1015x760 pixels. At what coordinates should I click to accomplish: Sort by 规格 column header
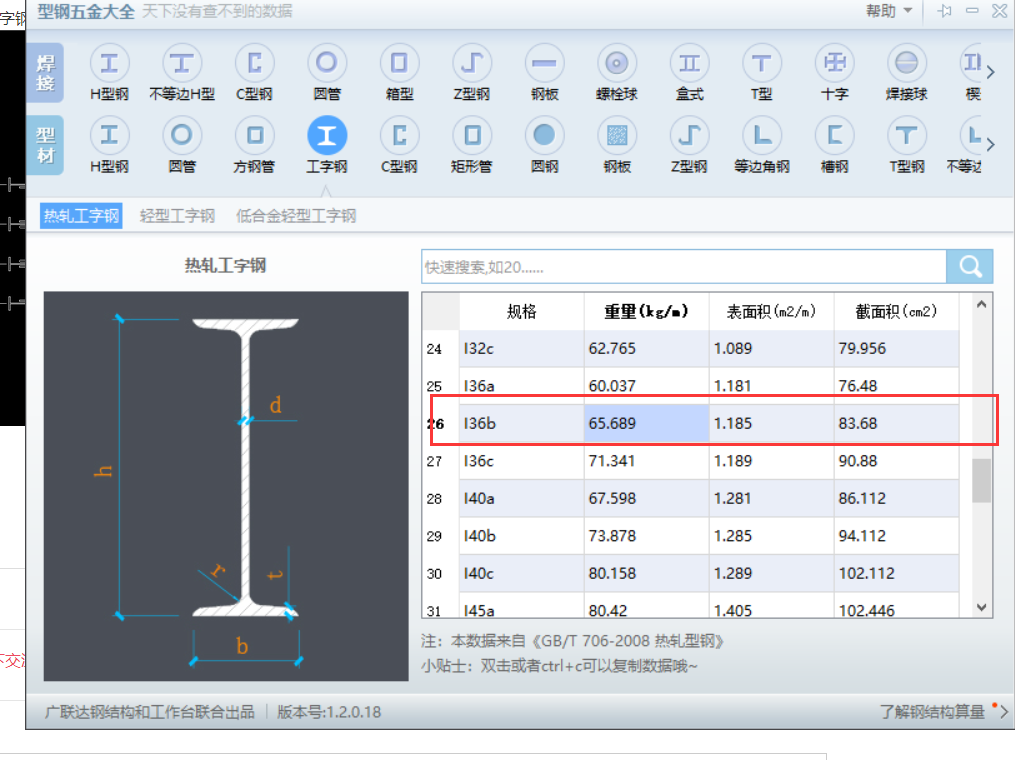522,311
